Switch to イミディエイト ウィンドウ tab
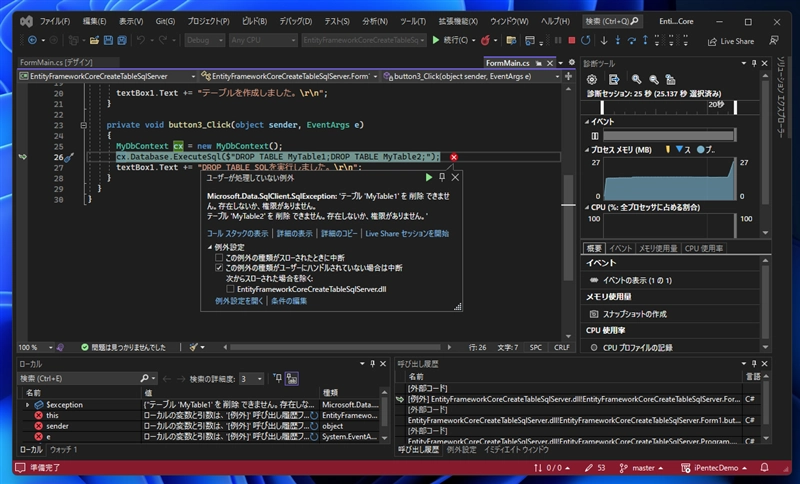 [x=516, y=450]
